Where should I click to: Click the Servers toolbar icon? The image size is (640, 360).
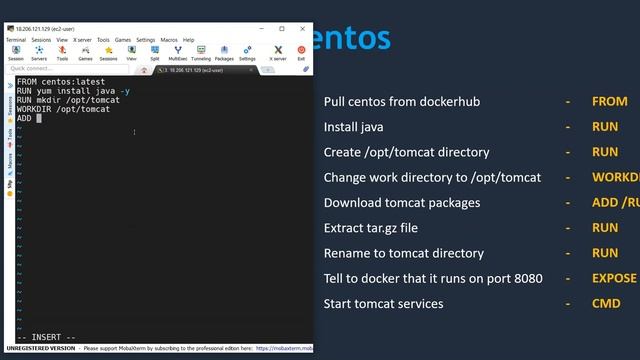coord(39,53)
